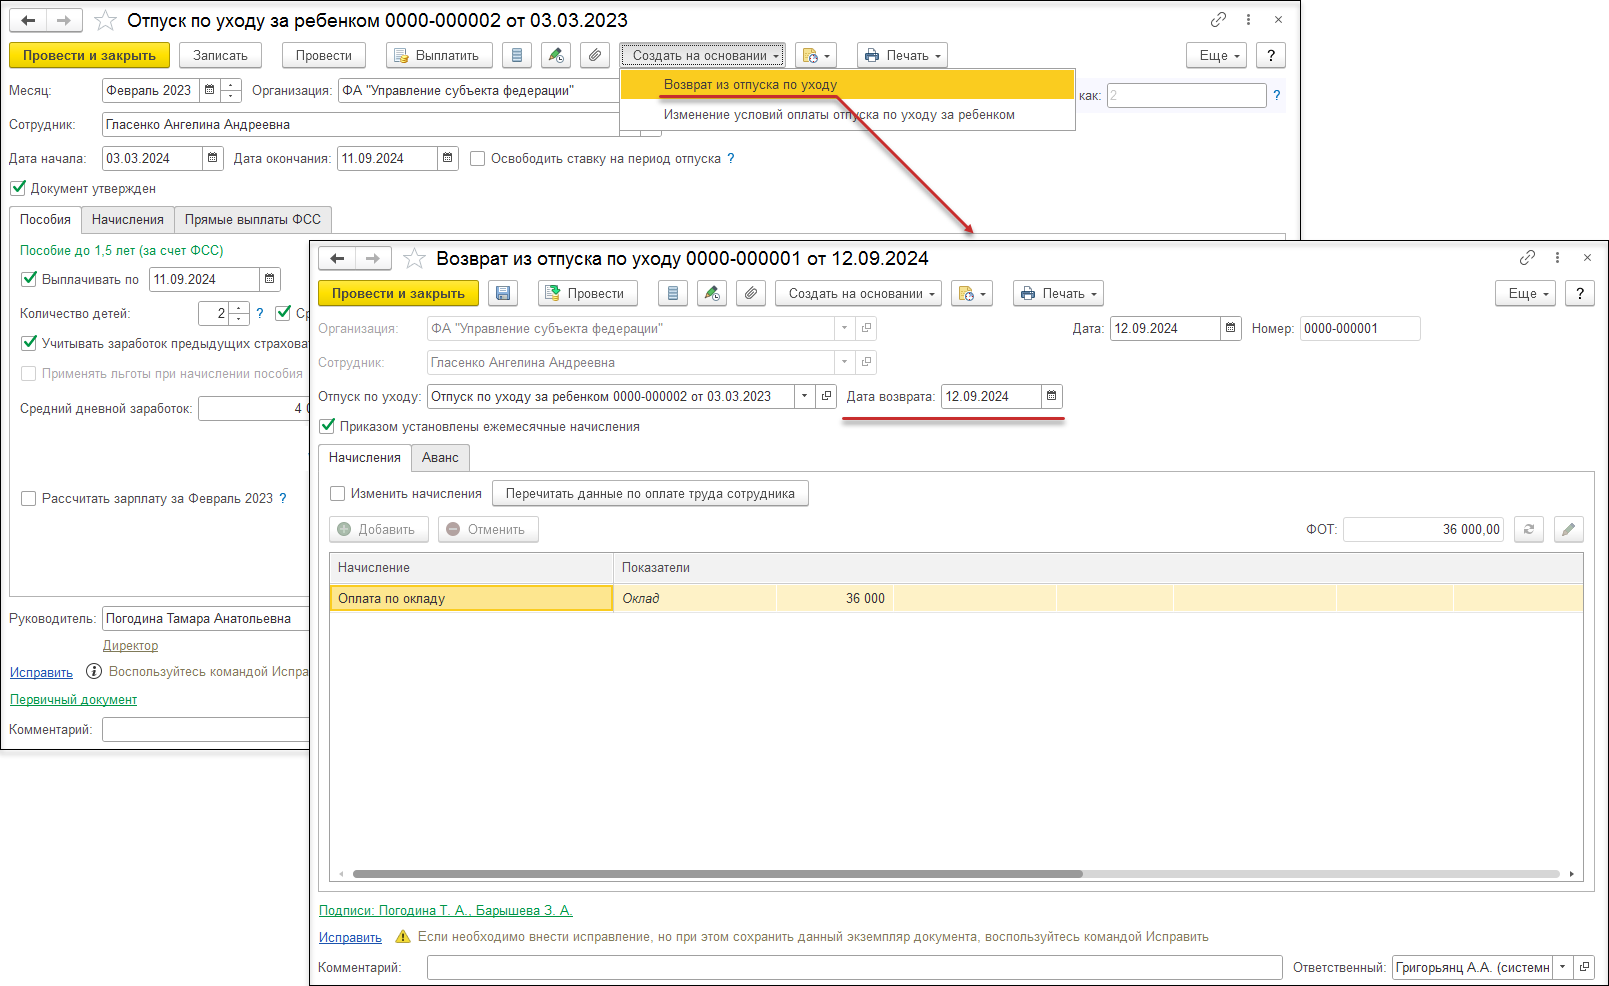The height and width of the screenshot is (986, 1609).
Task: Switch to Аванс tab
Action: pyautogui.click(x=440, y=458)
